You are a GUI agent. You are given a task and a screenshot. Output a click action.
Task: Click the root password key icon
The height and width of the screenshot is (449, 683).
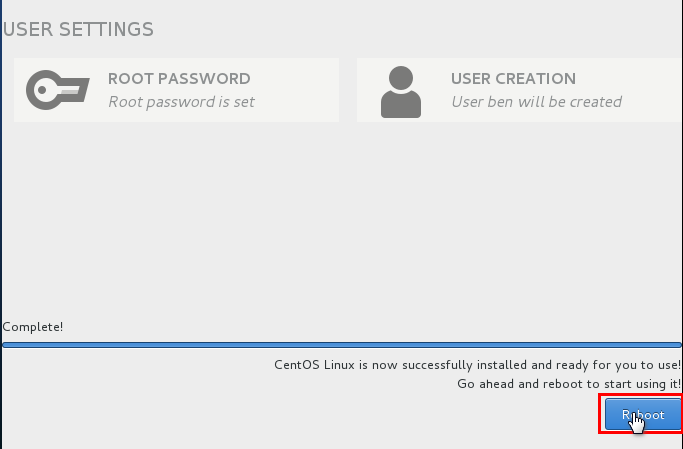[x=58, y=90]
